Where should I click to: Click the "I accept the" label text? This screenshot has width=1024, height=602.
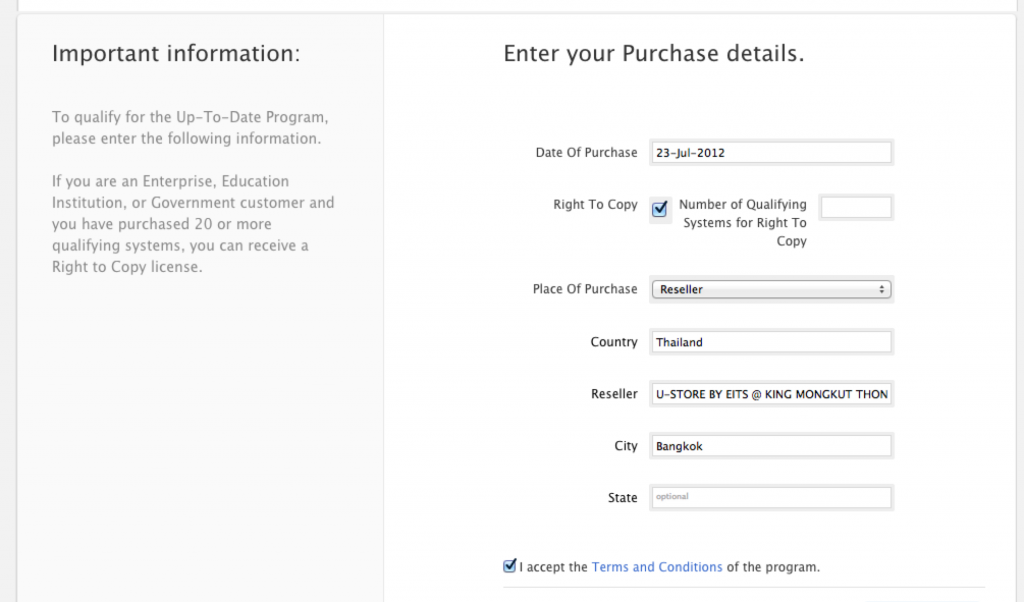click(x=553, y=567)
